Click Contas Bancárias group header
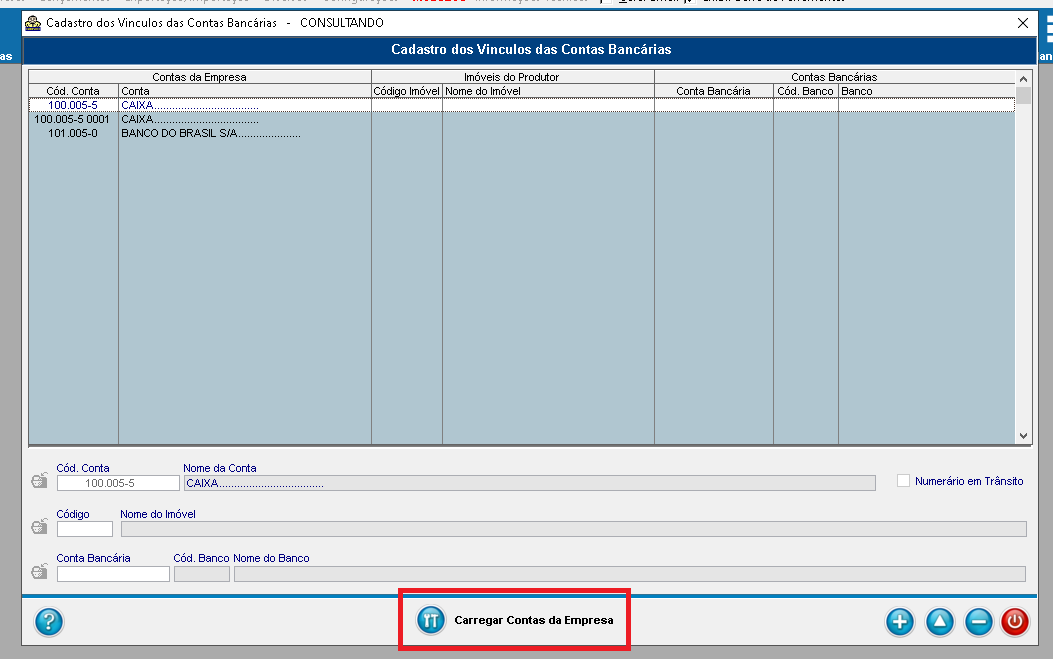The width and height of the screenshot is (1053, 659). 835,77
